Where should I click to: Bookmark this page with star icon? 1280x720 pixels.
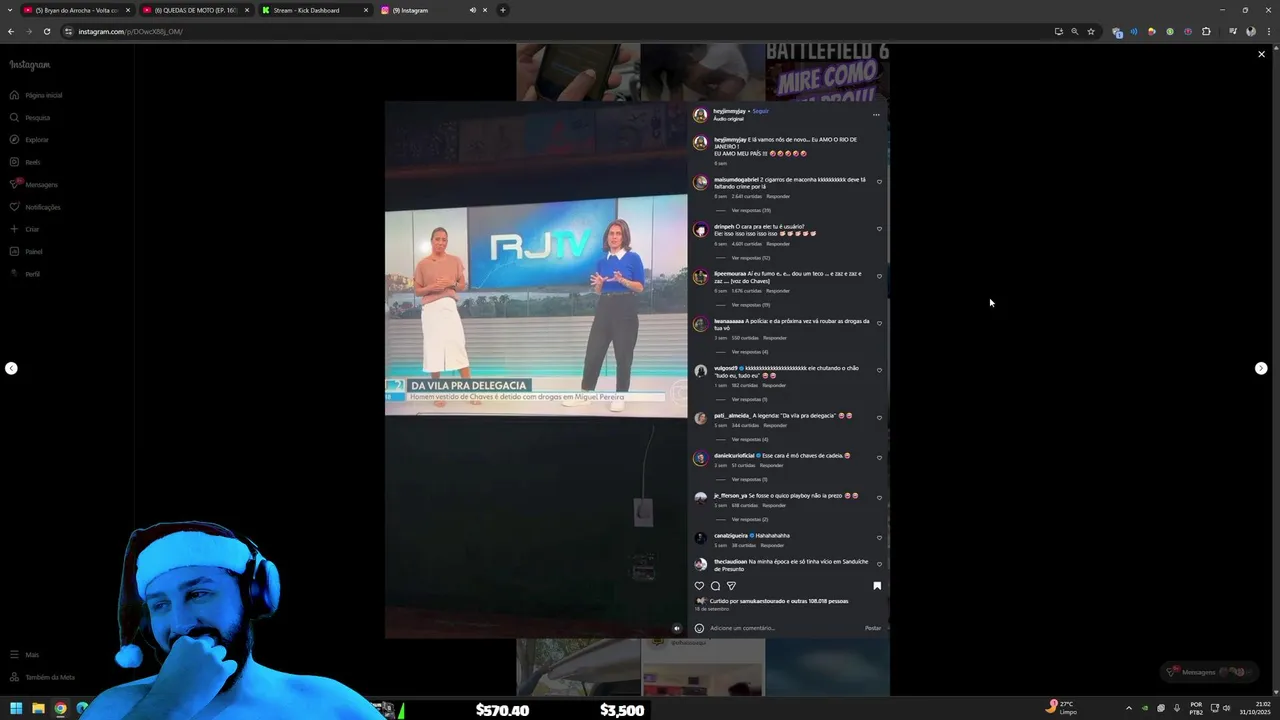coord(1091,31)
